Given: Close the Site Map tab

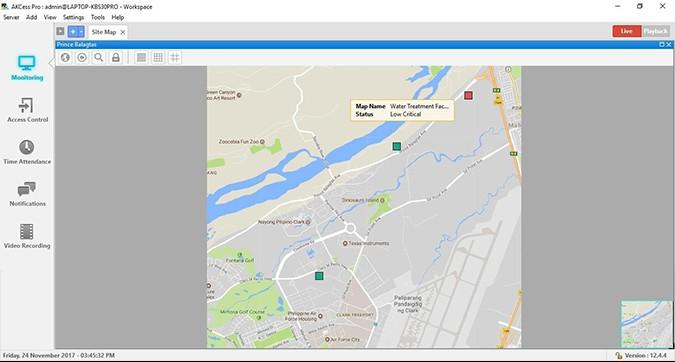Looking at the screenshot, I should click(123, 32).
